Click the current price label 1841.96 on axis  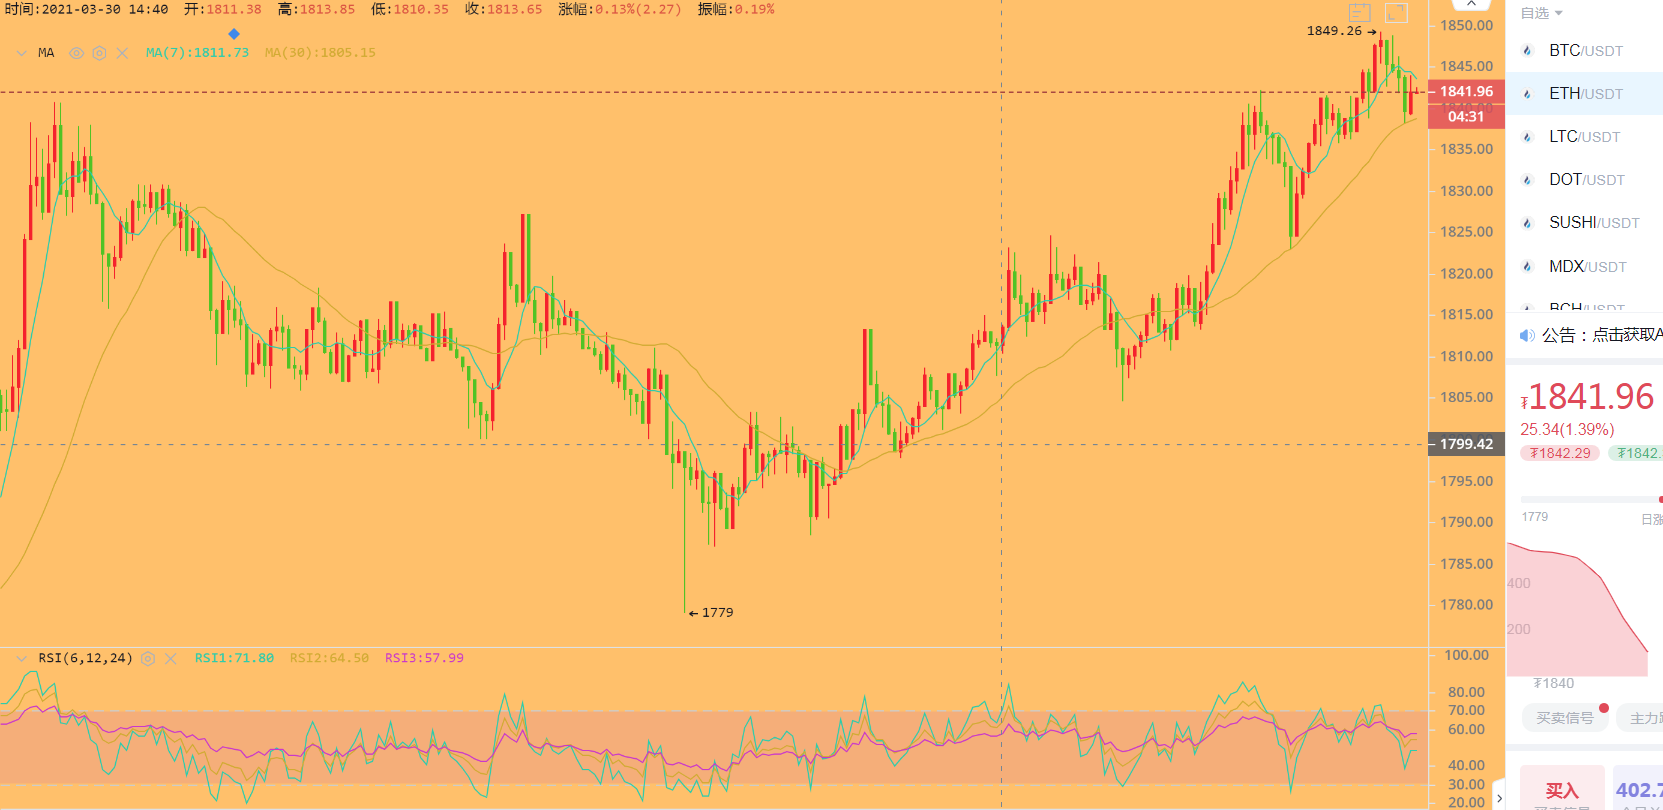tap(1466, 91)
